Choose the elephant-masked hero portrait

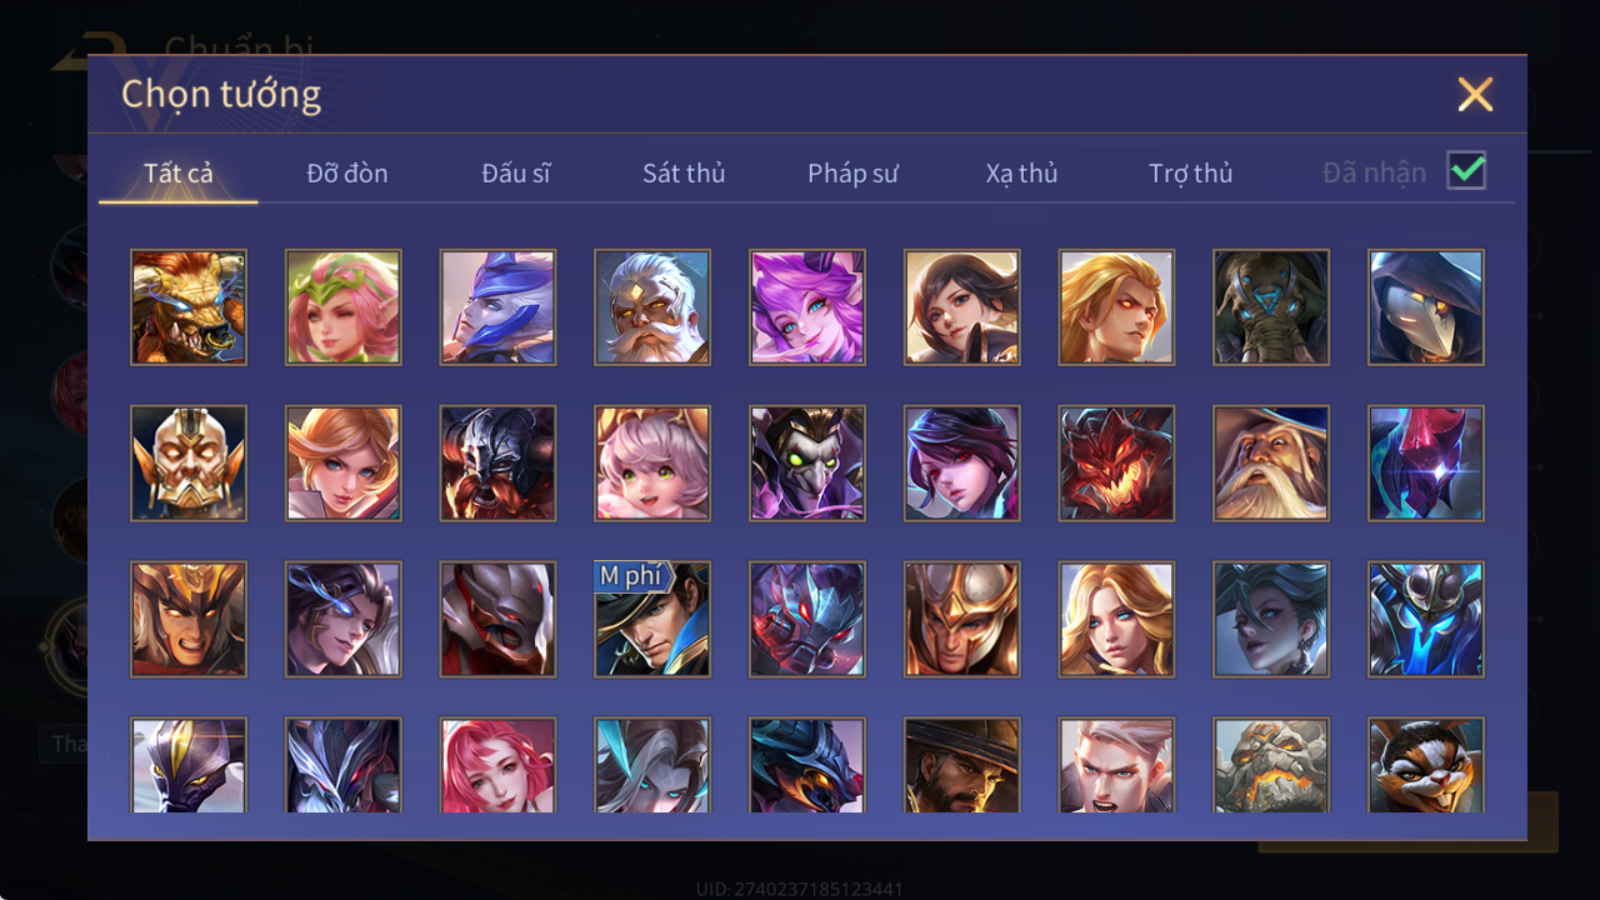1271,307
